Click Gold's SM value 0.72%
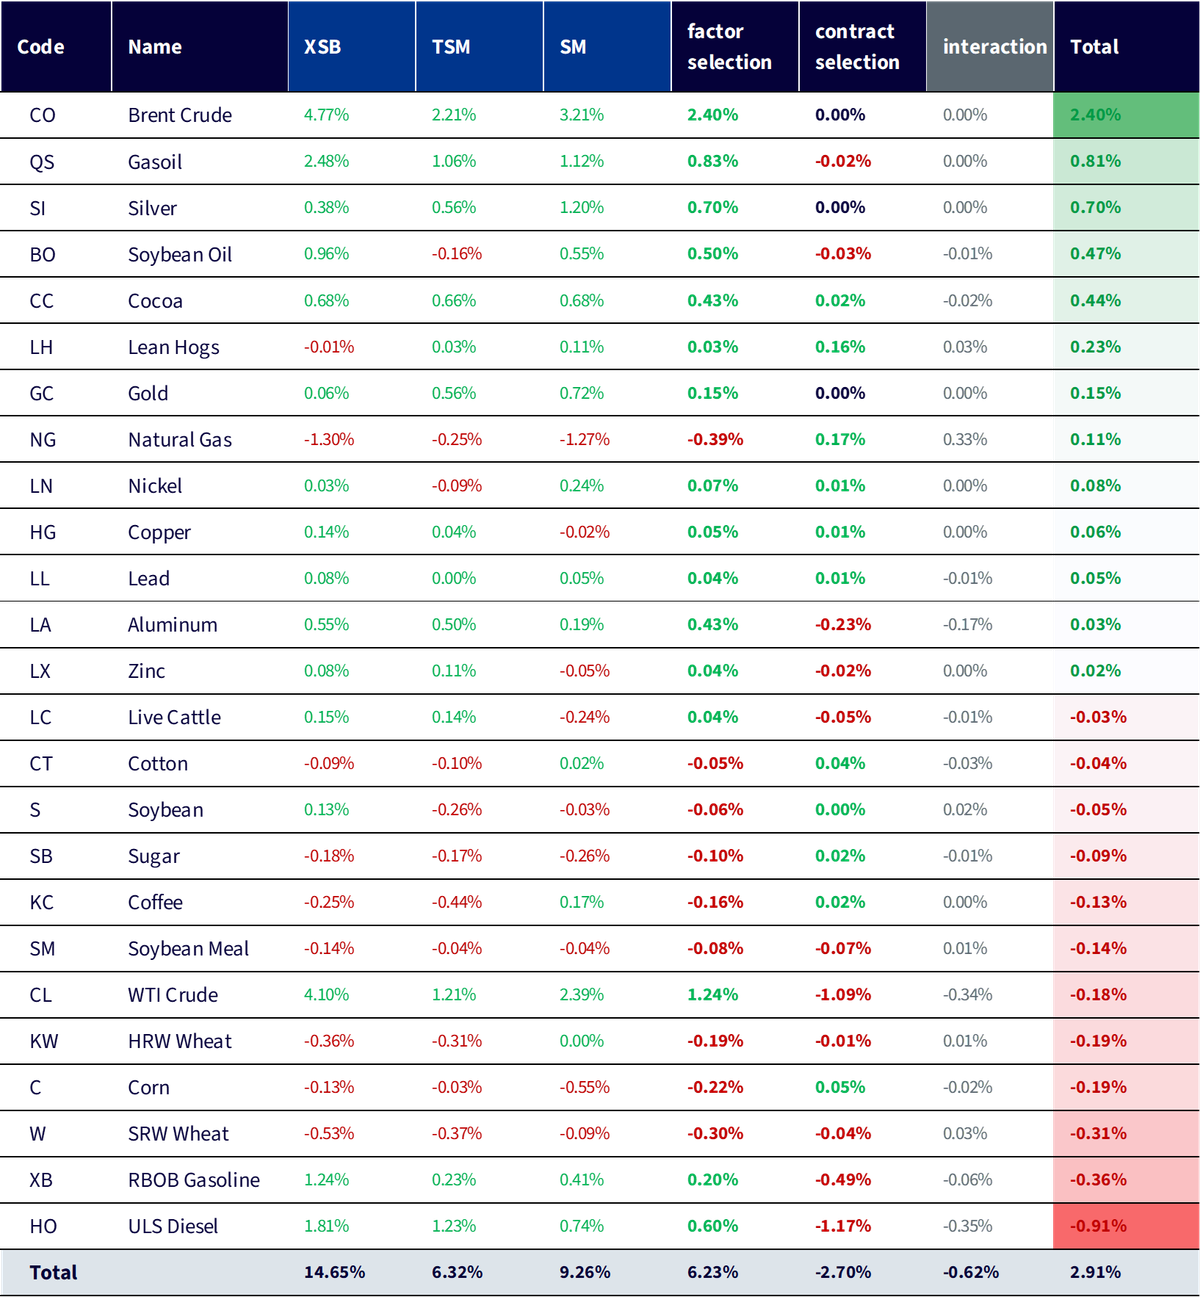 click(582, 393)
